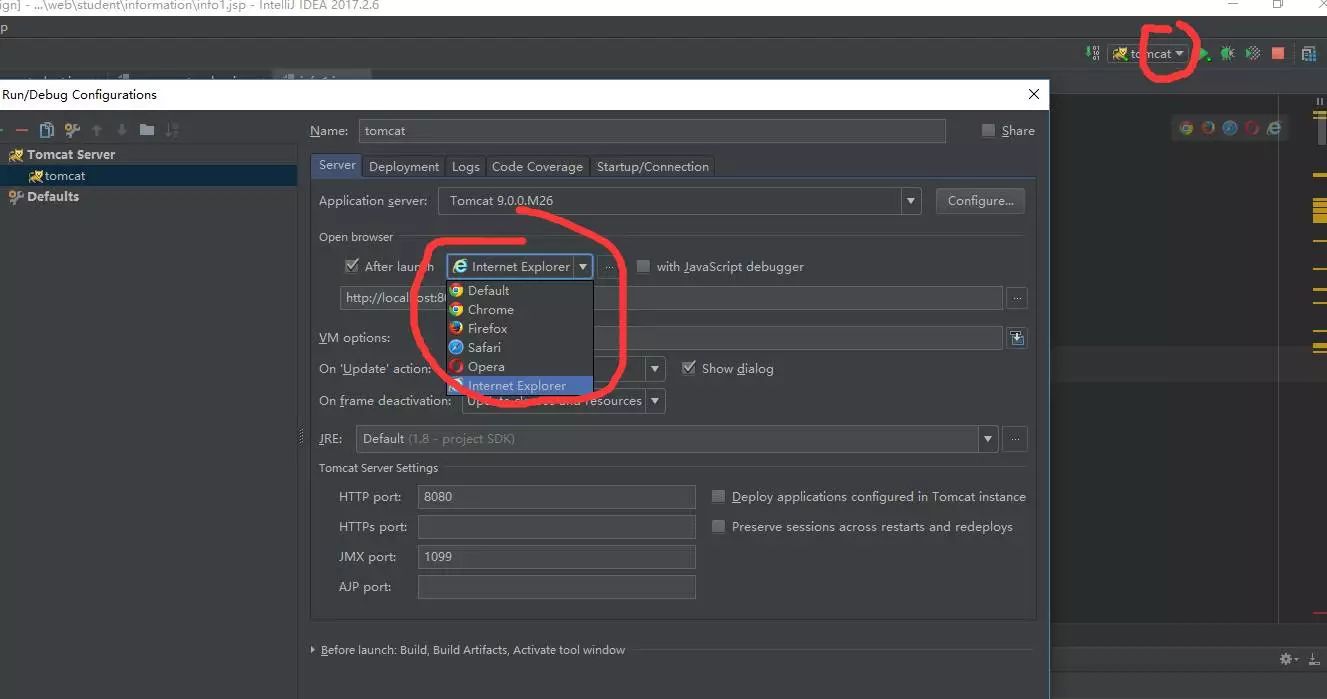Viewport: 1327px width, 699px height.
Task: Click the Build project icon in IDE toolbar
Action: [x=1093, y=53]
